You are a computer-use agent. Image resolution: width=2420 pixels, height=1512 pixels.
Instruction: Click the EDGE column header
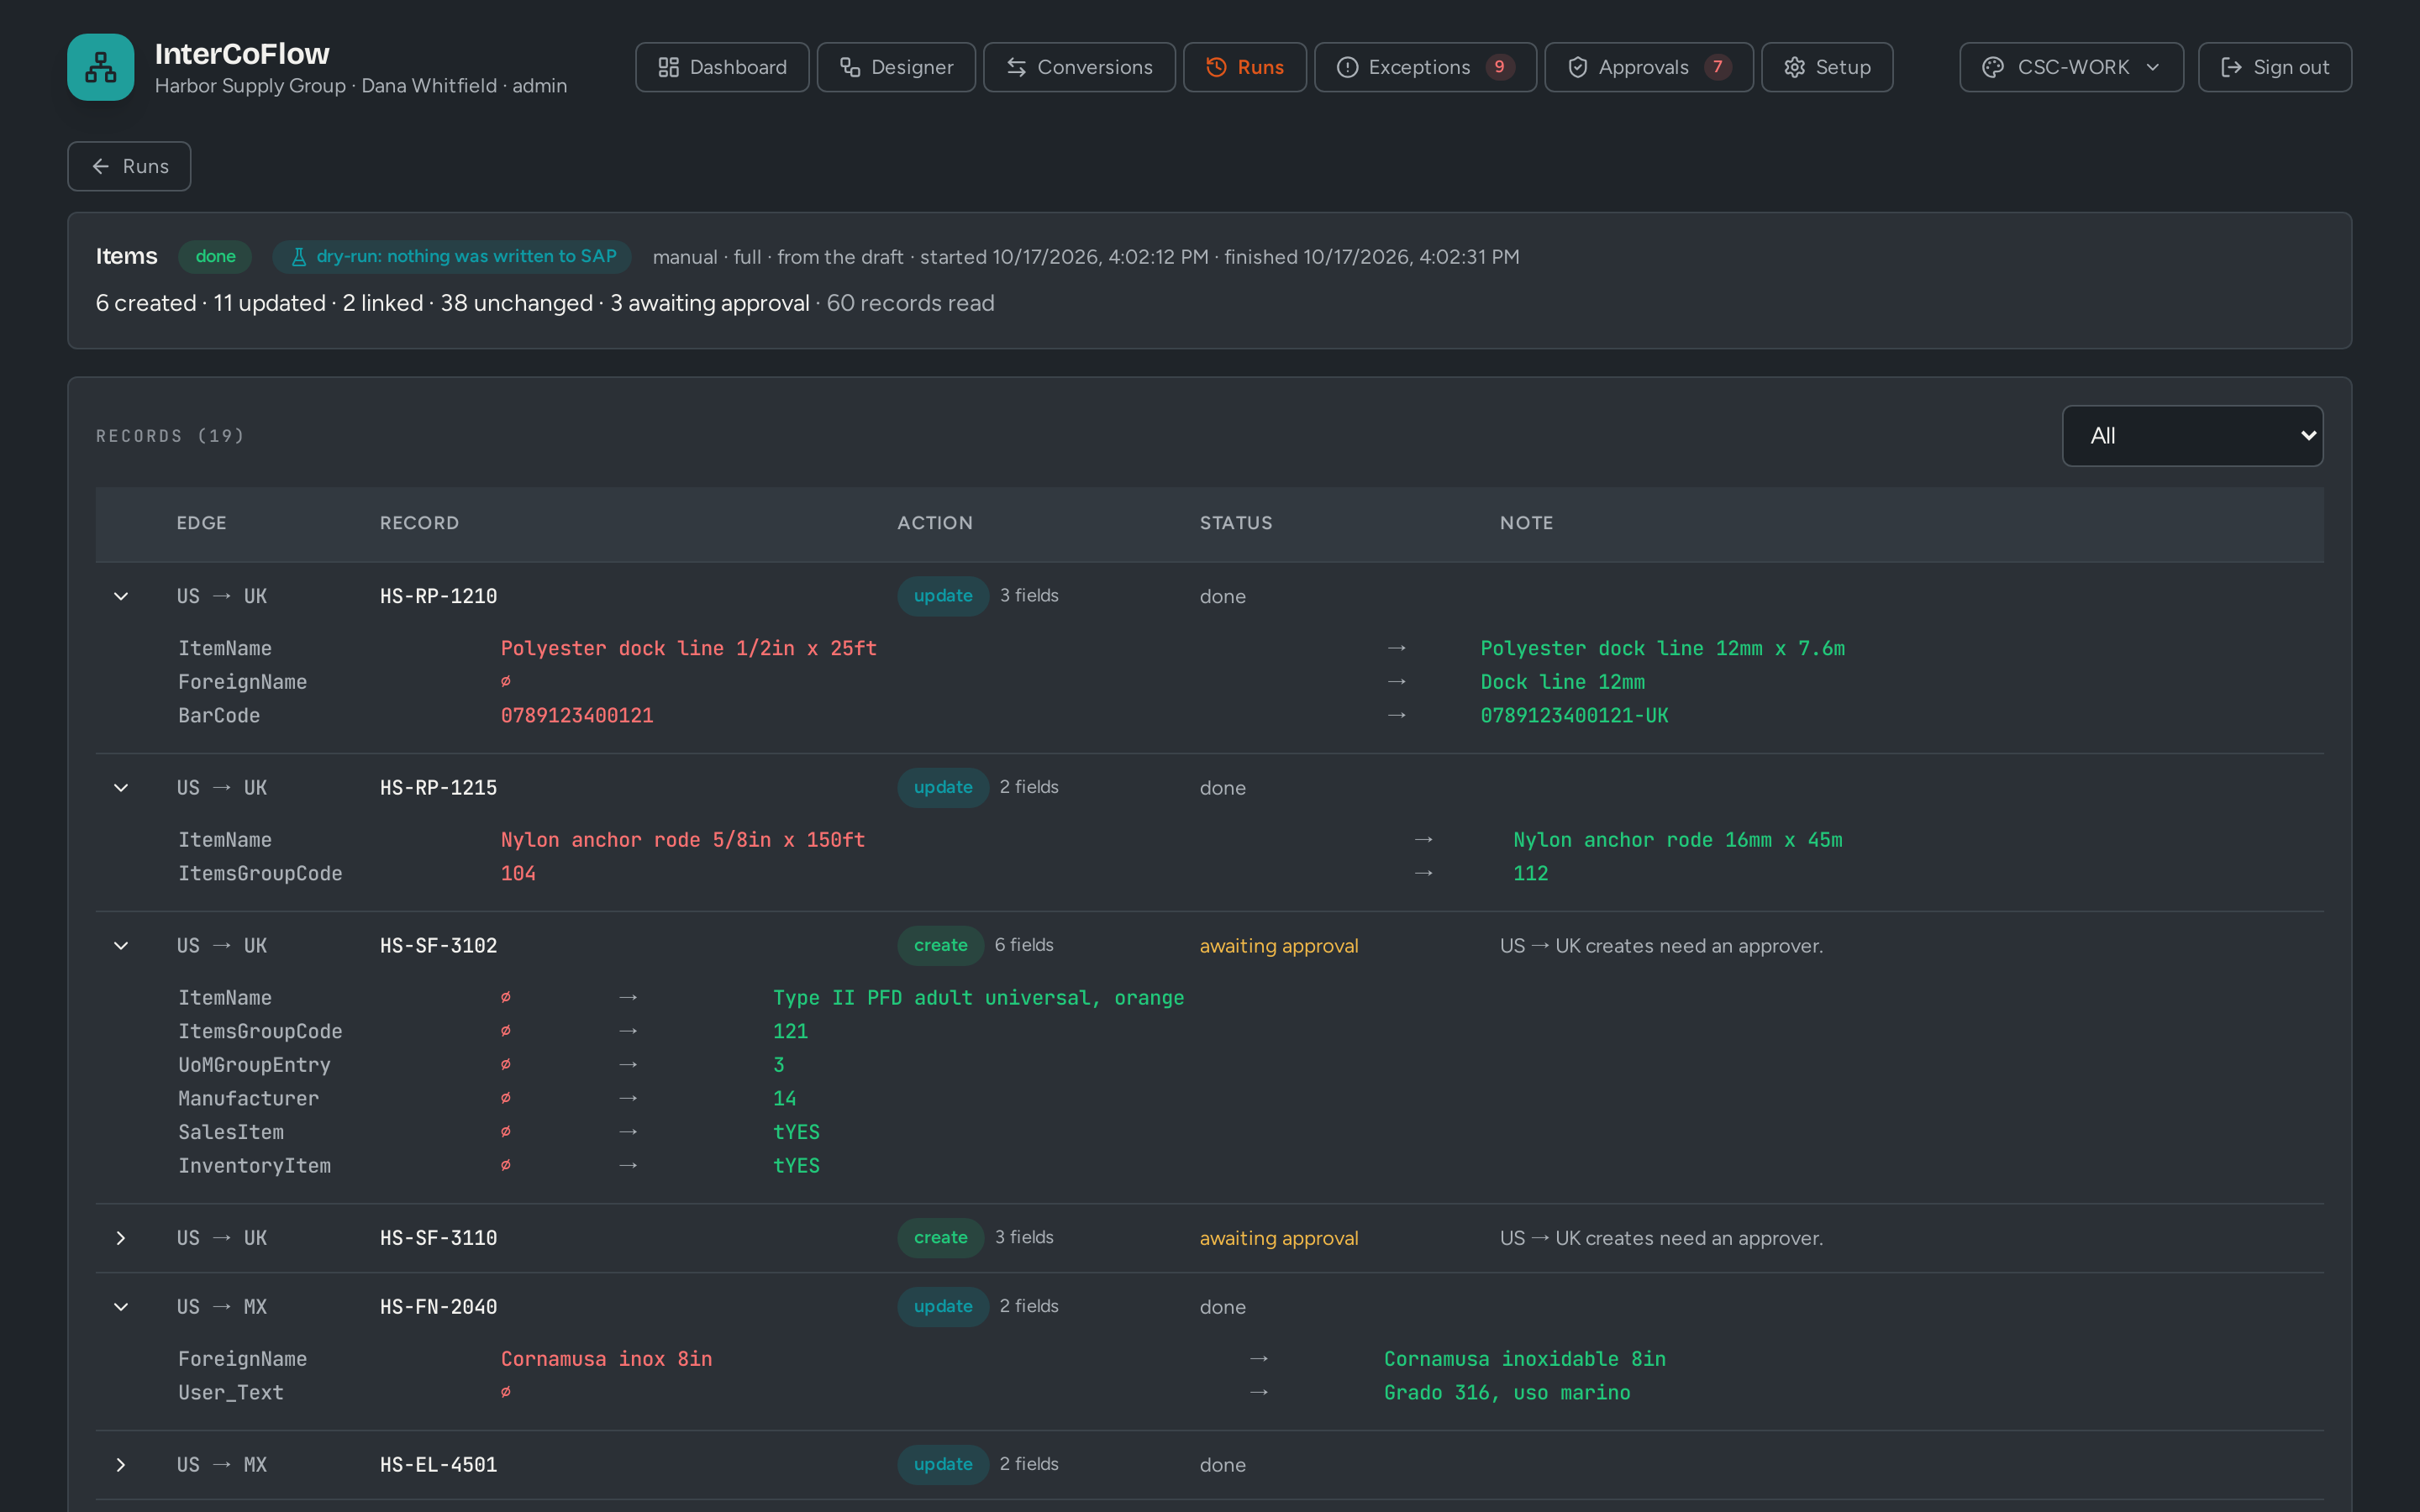point(201,523)
